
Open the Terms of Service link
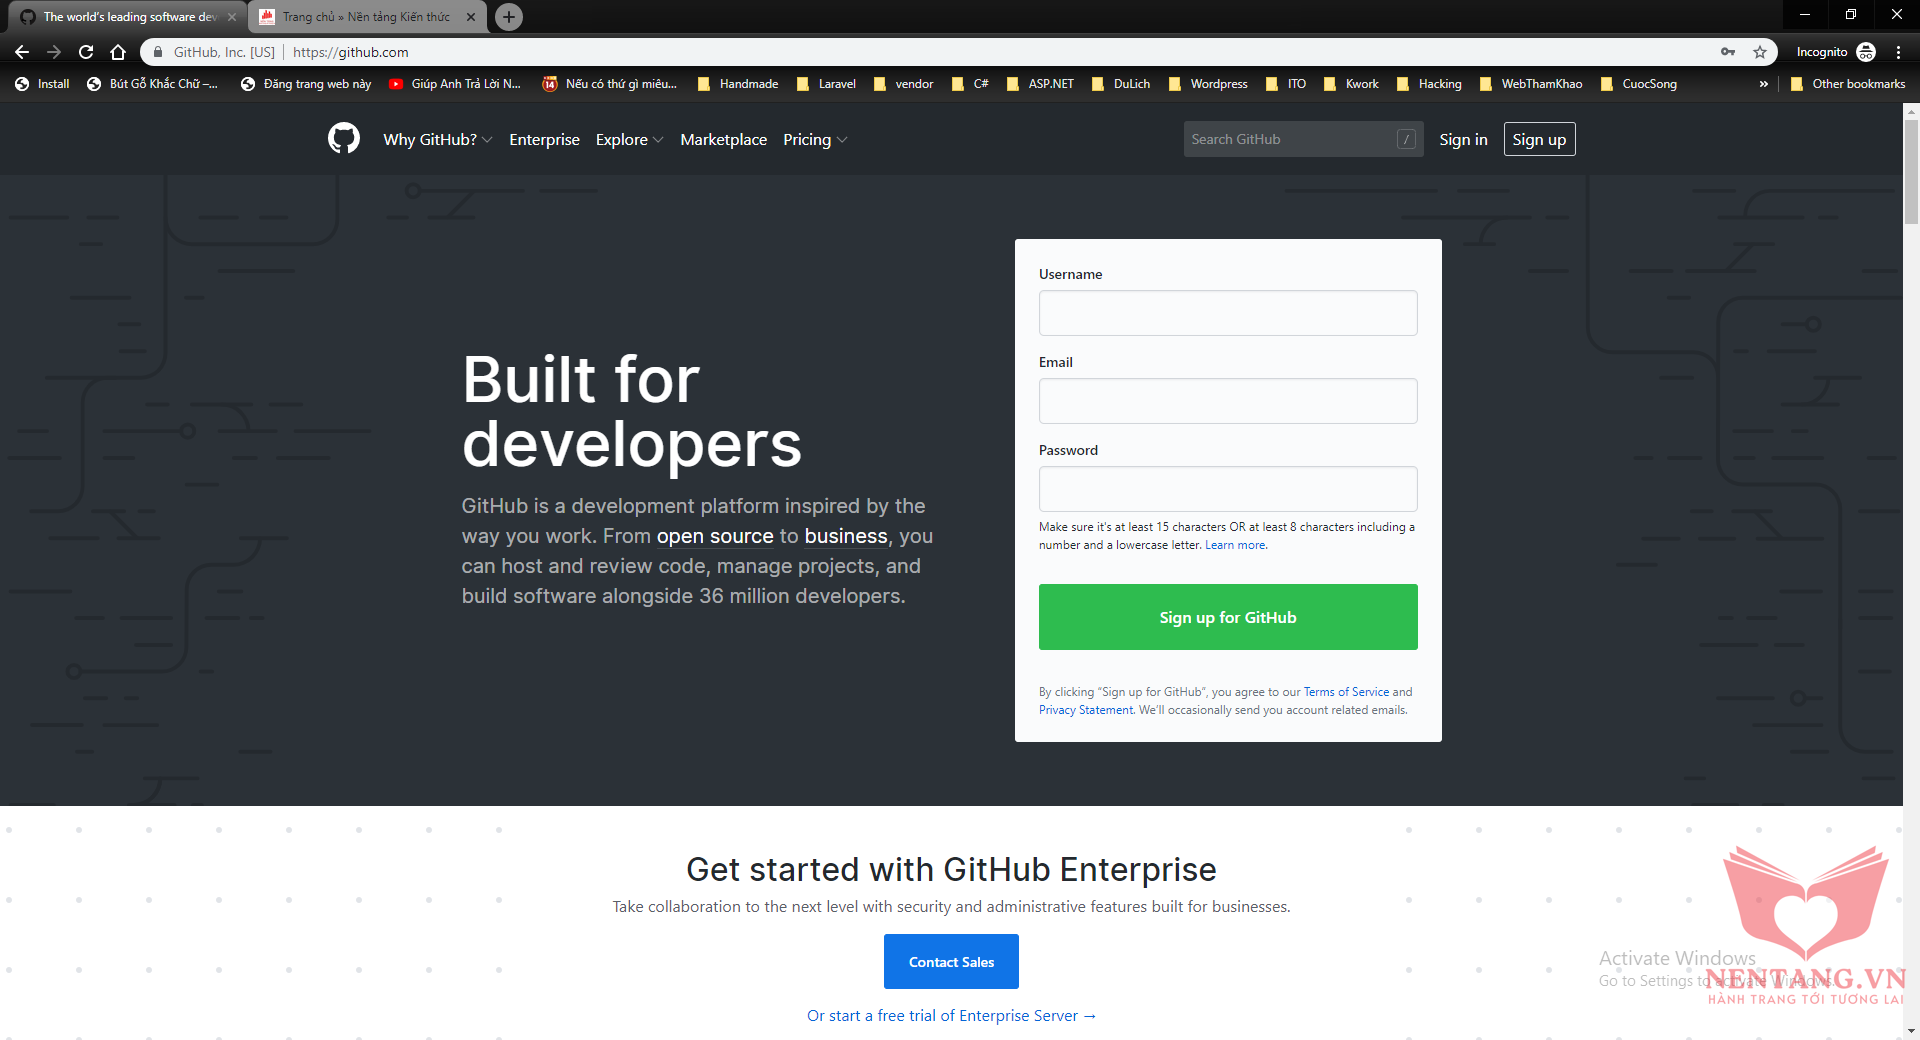(x=1346, y=692)
